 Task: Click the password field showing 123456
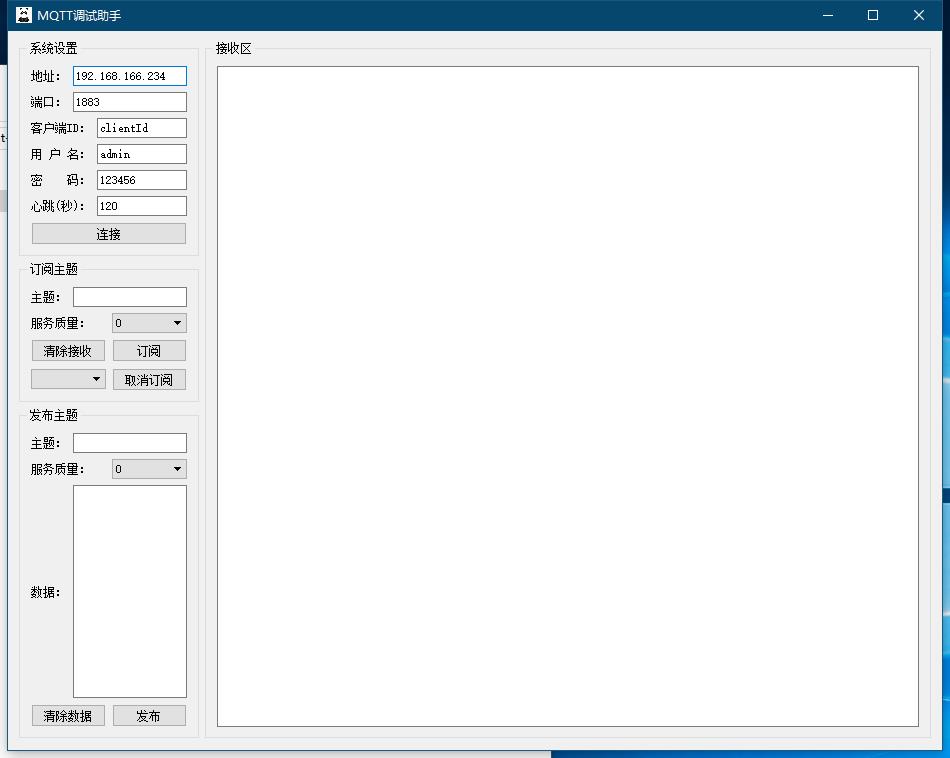pos(142,180)
